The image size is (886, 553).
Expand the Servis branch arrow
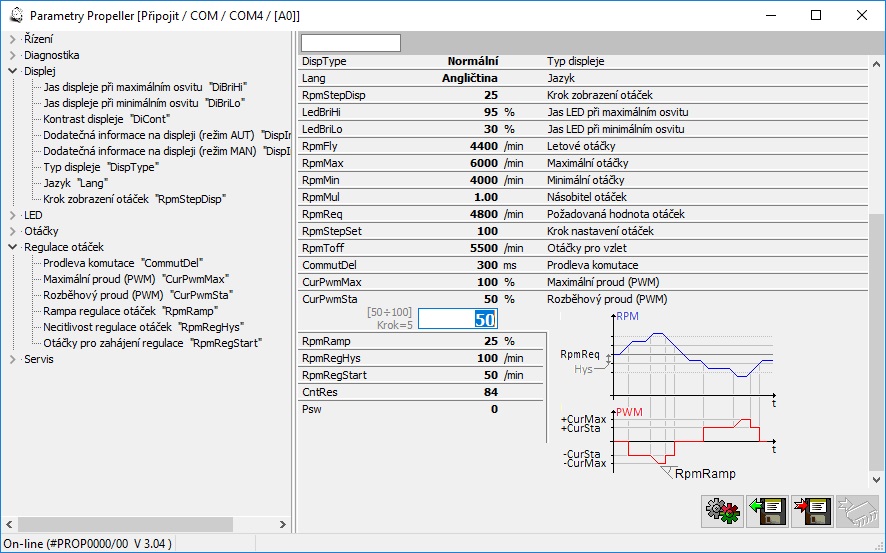tap(12, 359)
